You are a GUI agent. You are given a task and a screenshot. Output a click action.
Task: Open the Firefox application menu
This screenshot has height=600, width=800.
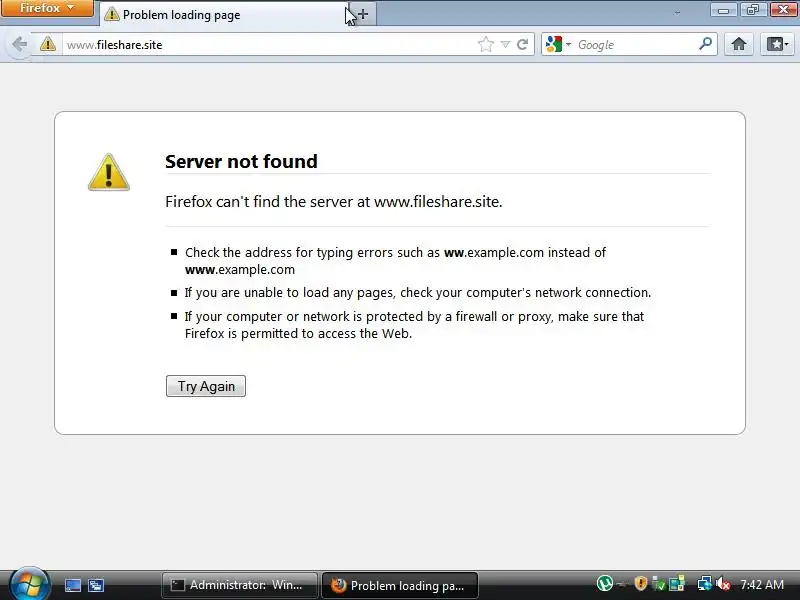(x=47, y=8)
